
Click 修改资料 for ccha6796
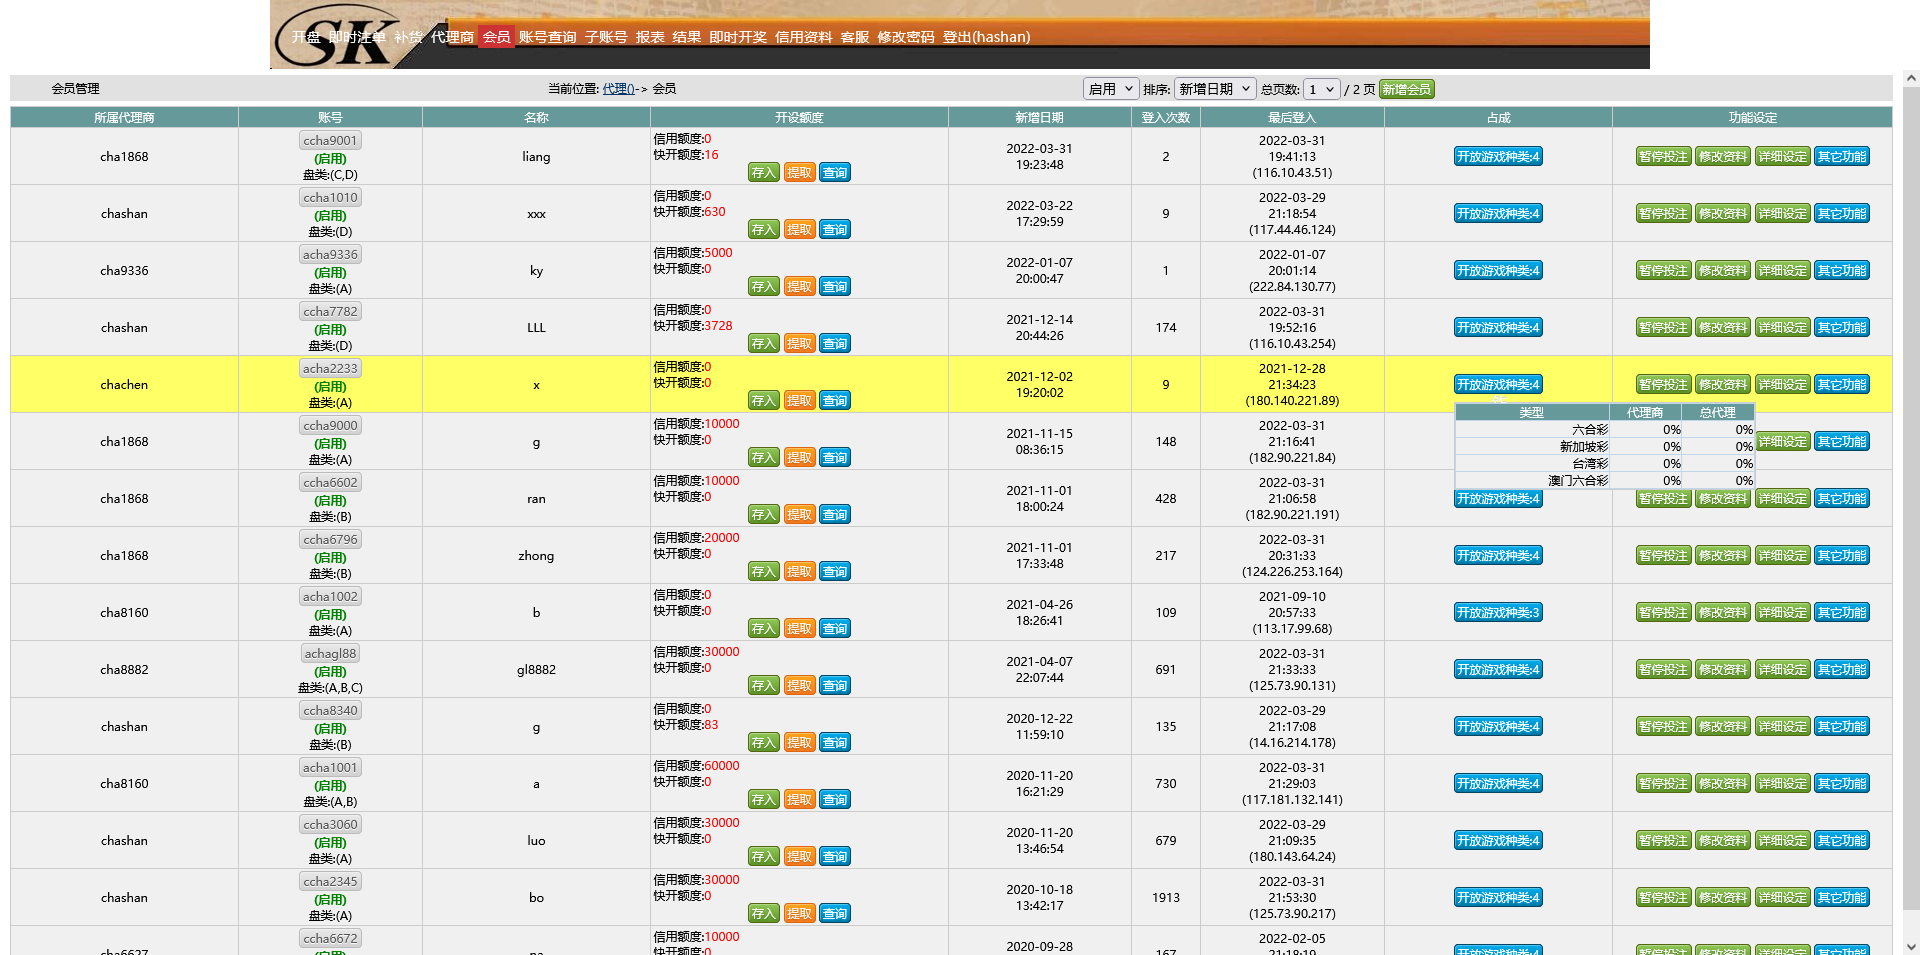click(1723, 556)
